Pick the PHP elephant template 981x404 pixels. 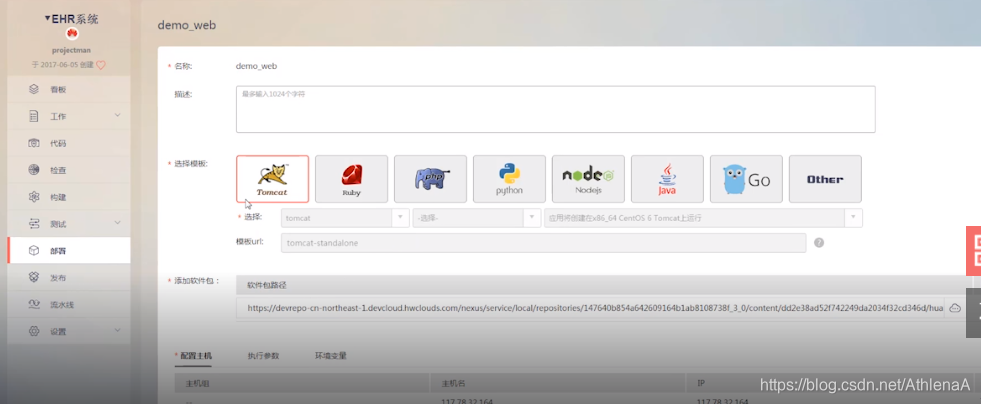coord(430,179)
